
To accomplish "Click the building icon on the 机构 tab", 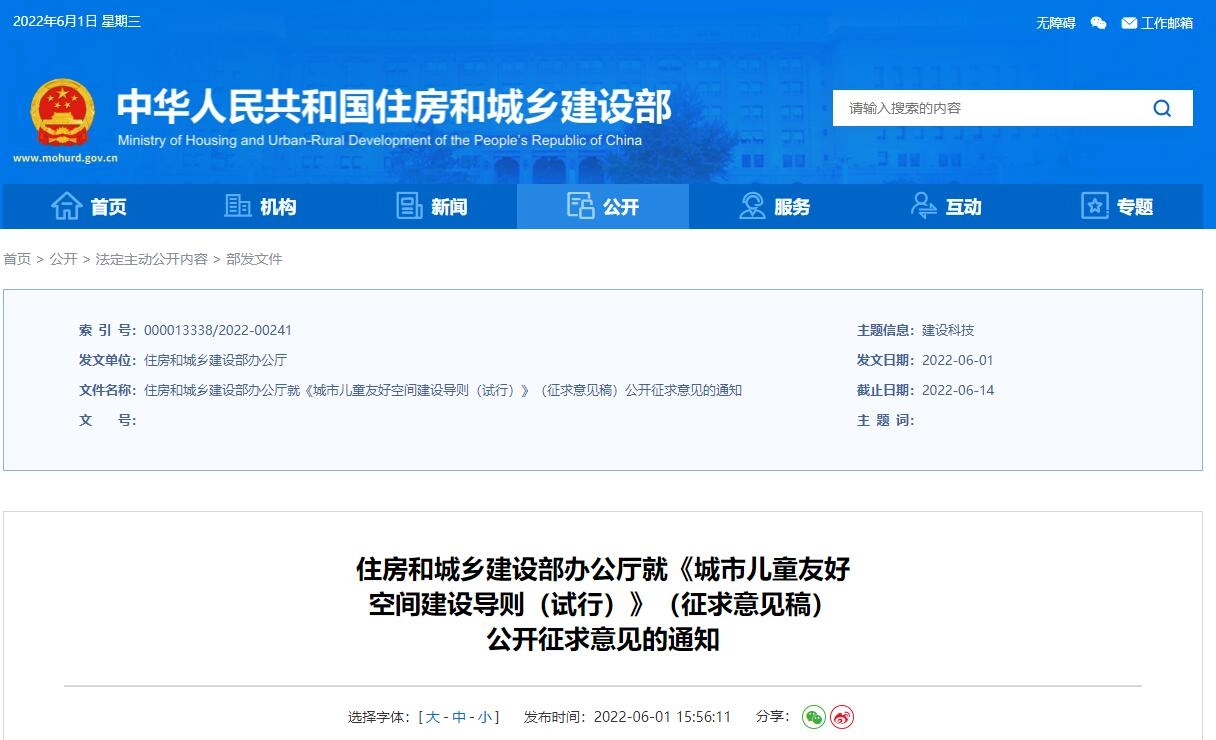I will pos(237,205).
